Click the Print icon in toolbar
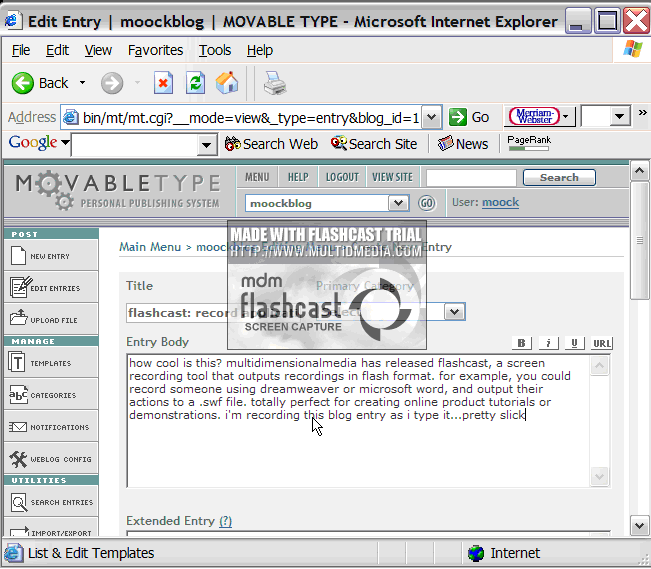Screen dimensions: 651x569 click(x=275, y=83)
